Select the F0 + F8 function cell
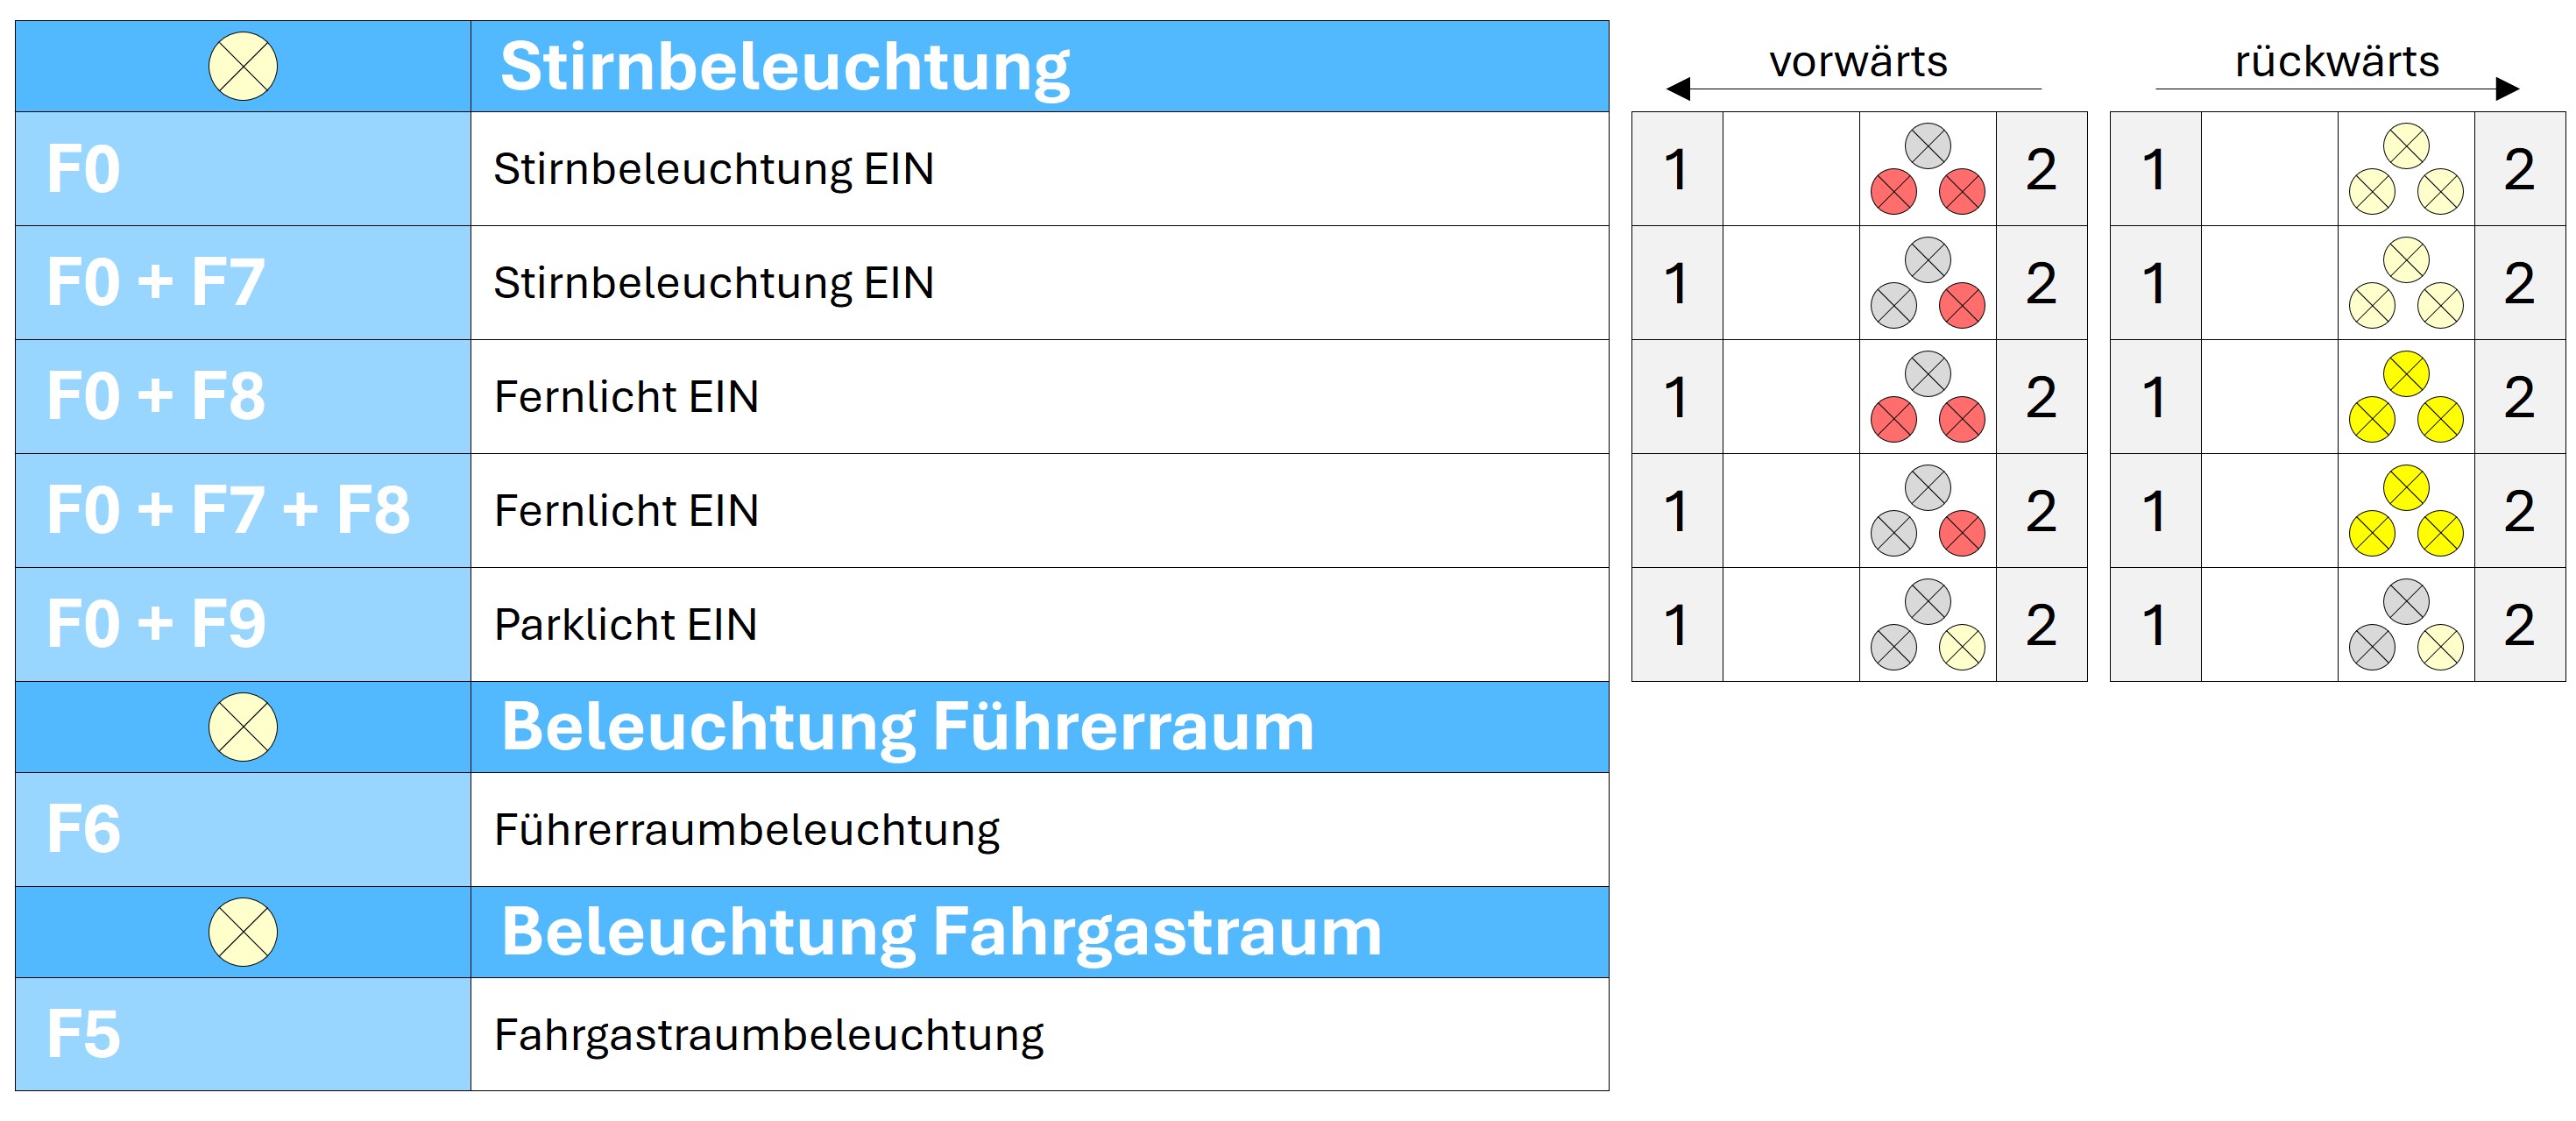 [x=243, y=397]
